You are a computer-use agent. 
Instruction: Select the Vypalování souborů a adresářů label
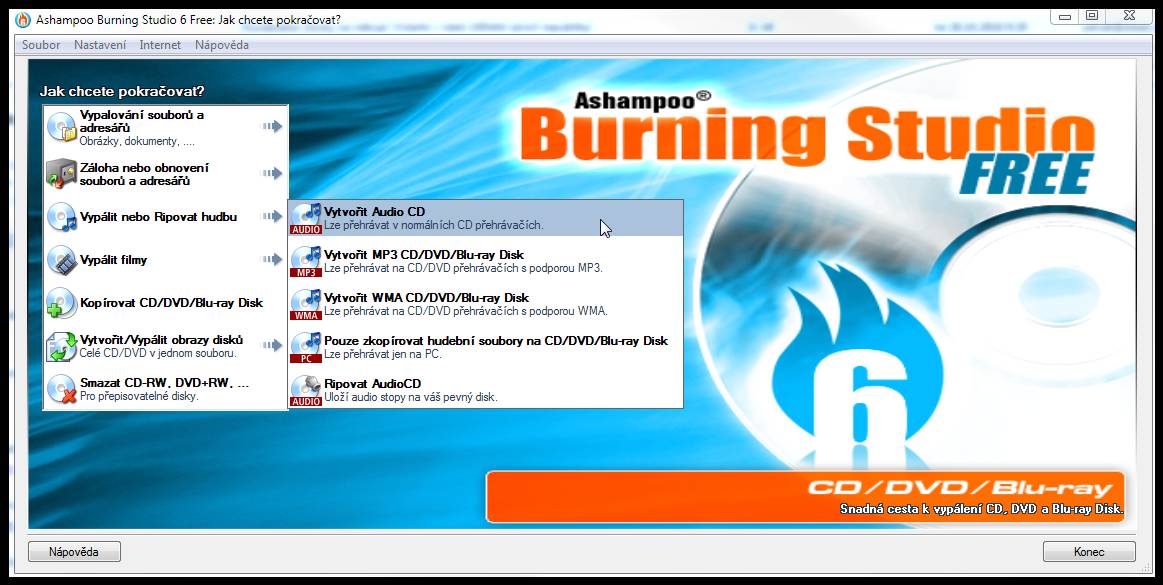pos(142,122)
